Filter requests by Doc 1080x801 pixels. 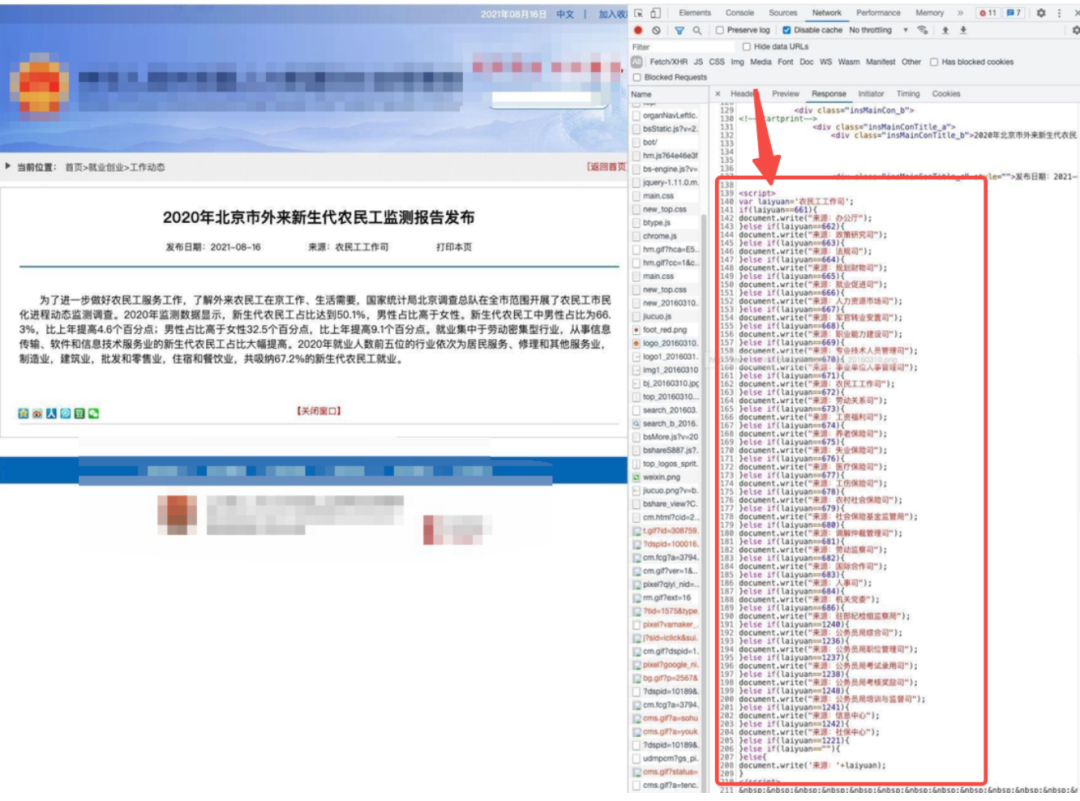(807, 62)
